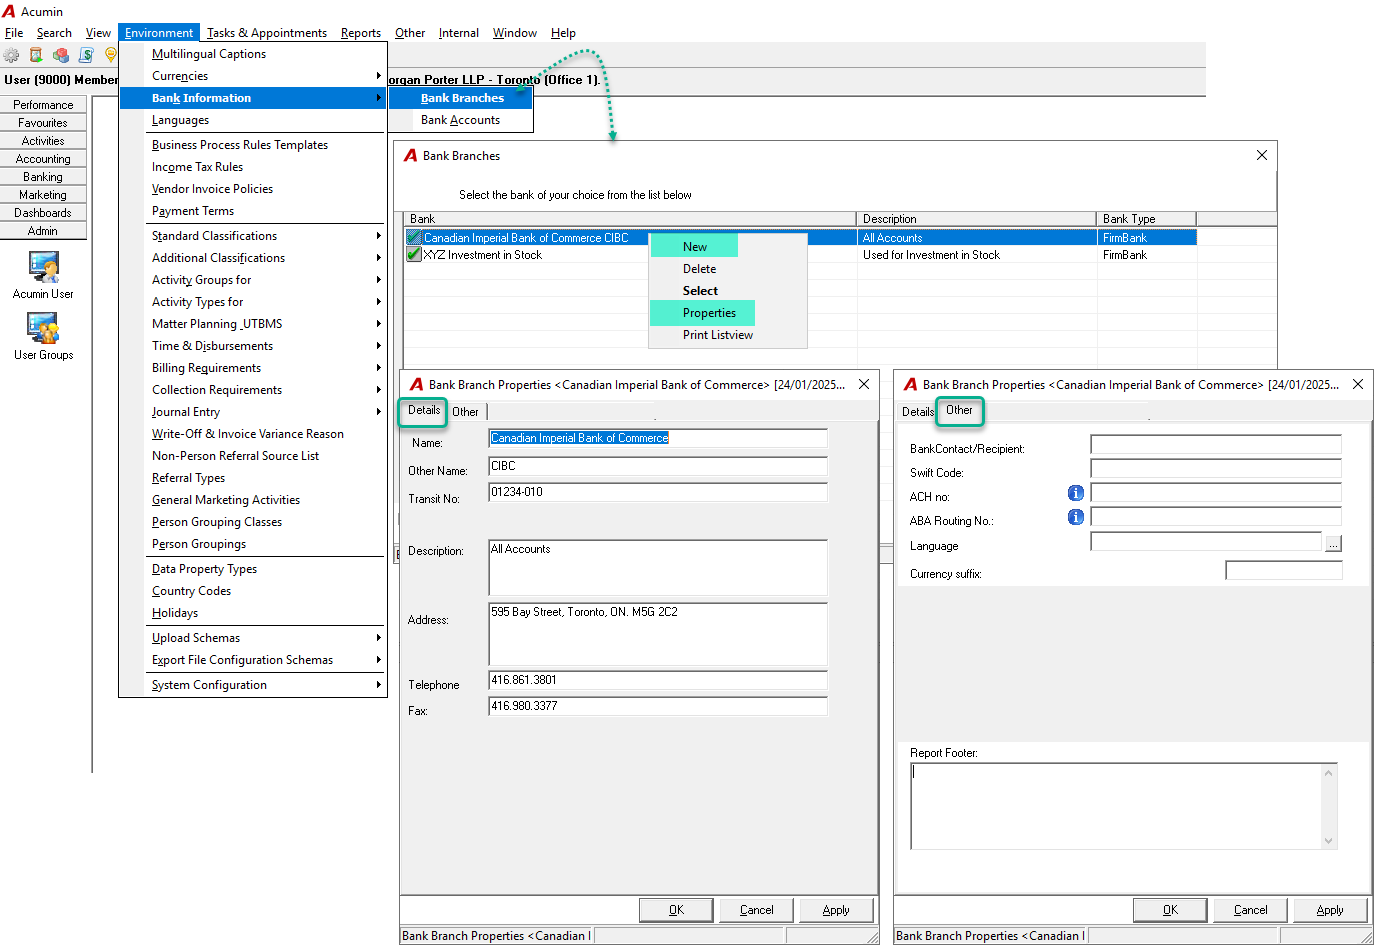This screenshot has width=1374, height=945.
Task: Select Delete in the context menu
Action: click(x=700, y=269)
